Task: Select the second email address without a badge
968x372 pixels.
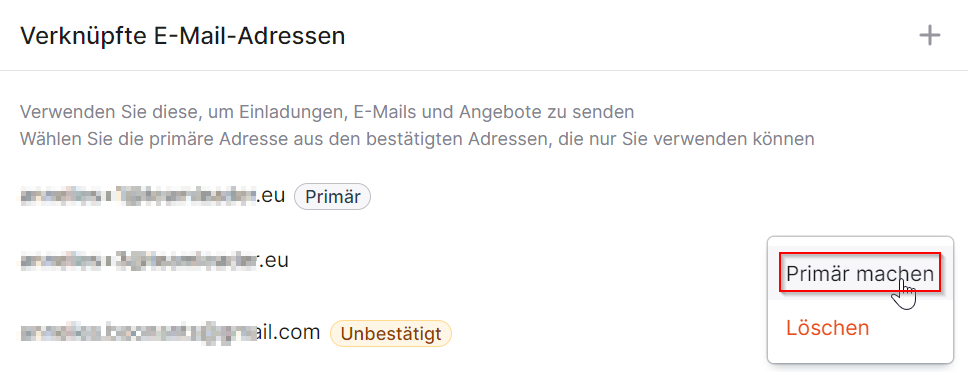Action: [x=154, y=260]
